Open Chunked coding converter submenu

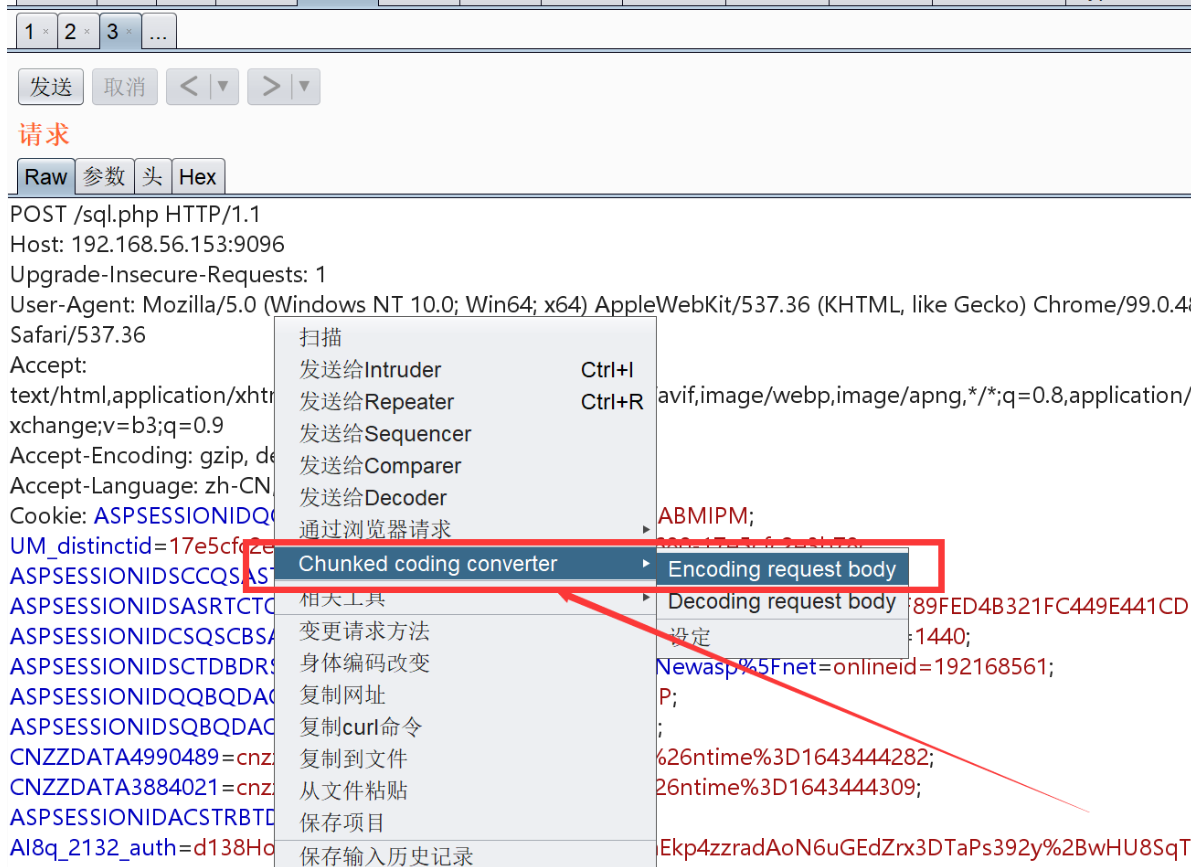[x=465, y=564]
